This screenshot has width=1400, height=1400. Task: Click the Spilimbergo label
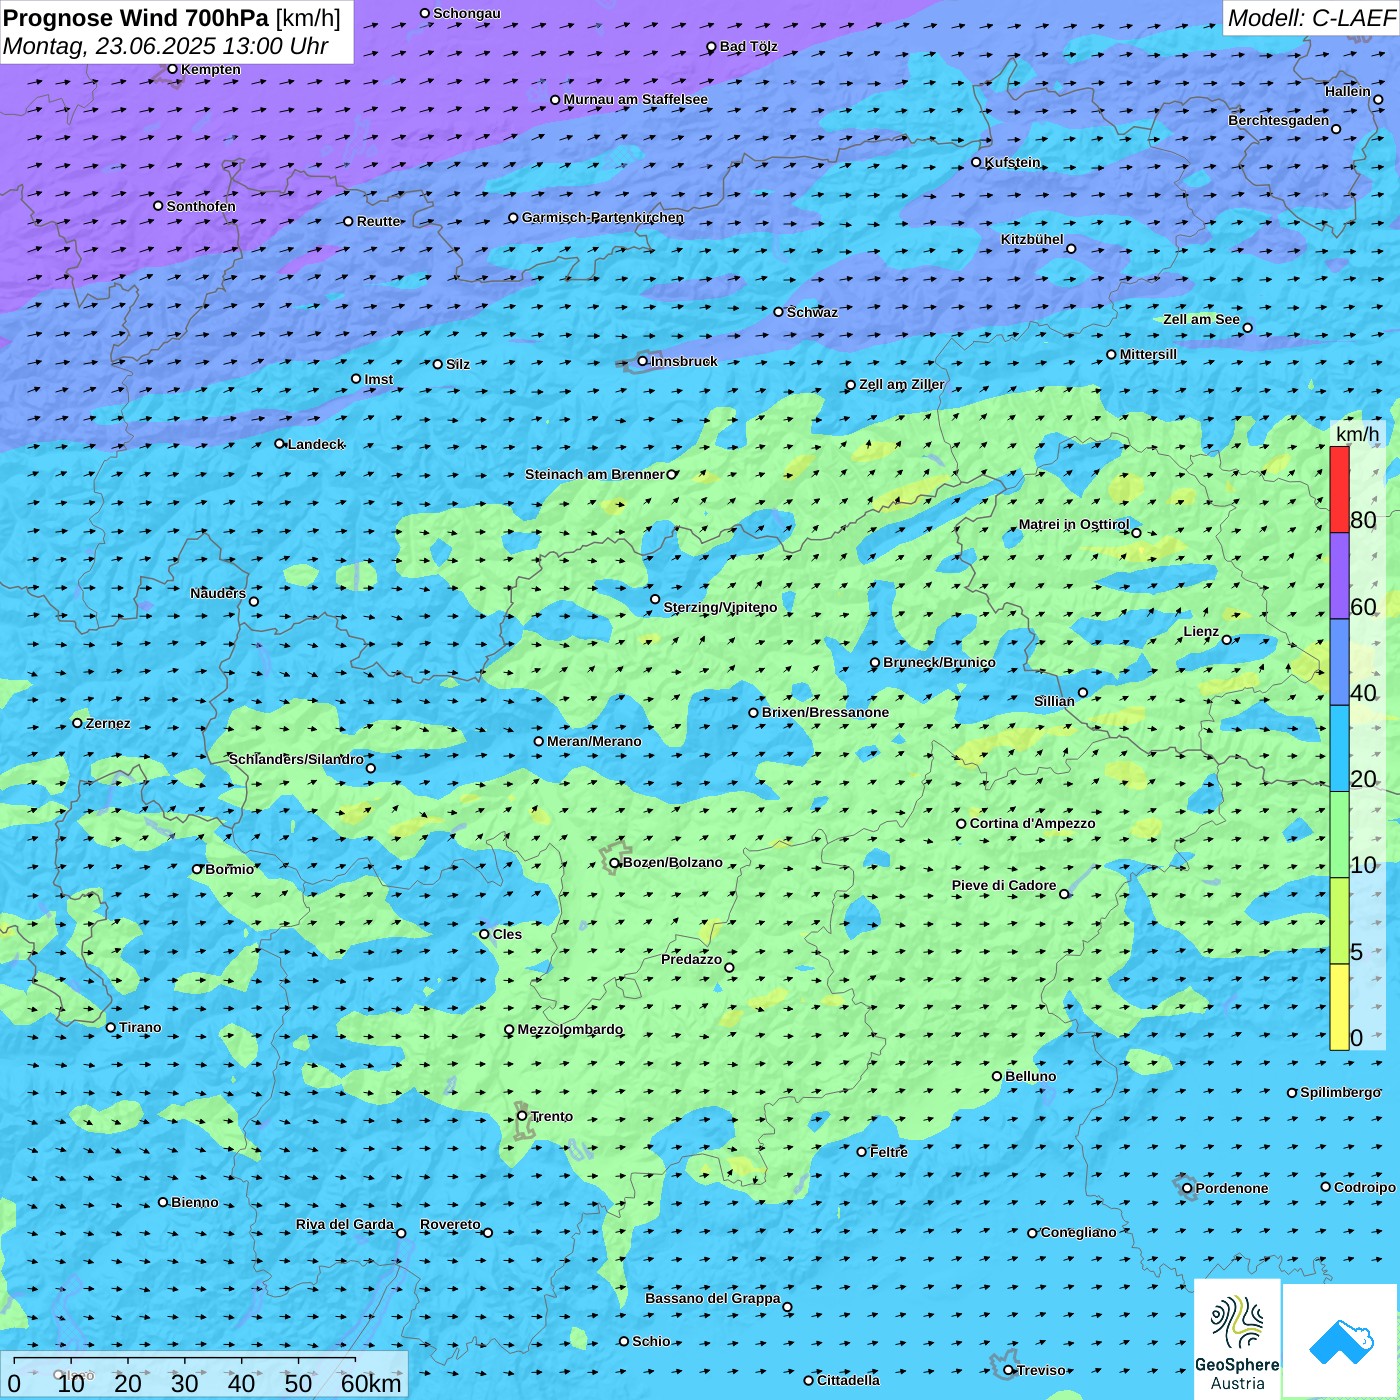(x=1340, y=1092)
